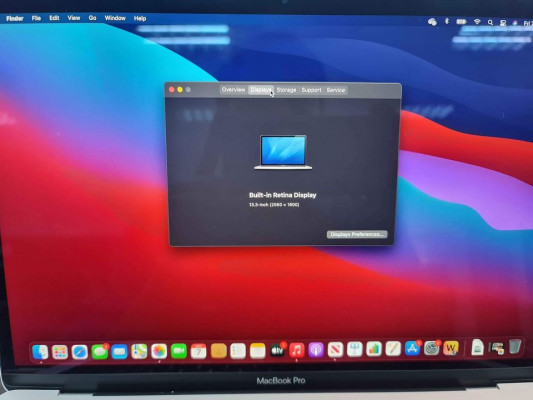Open the Finder menu
Viewport: 533px width, 400px height.
coord(15,18)
